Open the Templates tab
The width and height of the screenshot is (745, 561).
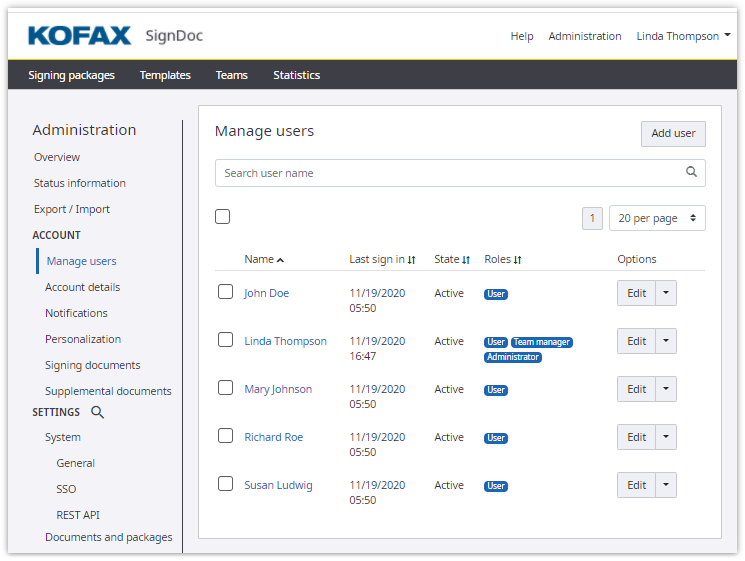click(165, 75)
